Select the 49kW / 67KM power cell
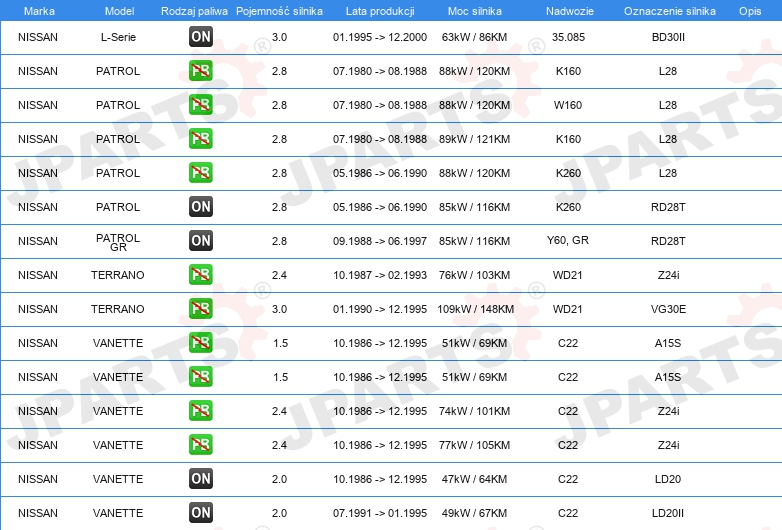 click(474, 513)
